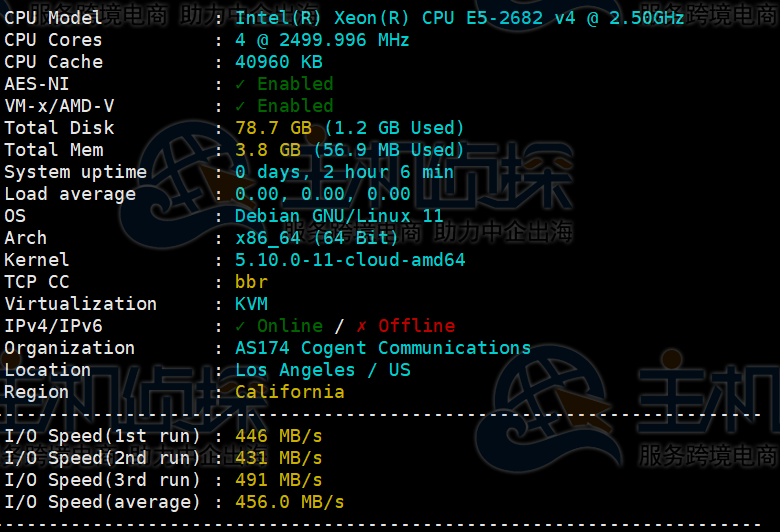
Task: Click the Region label
Action: pyautogui.click(x=37, y=392)
